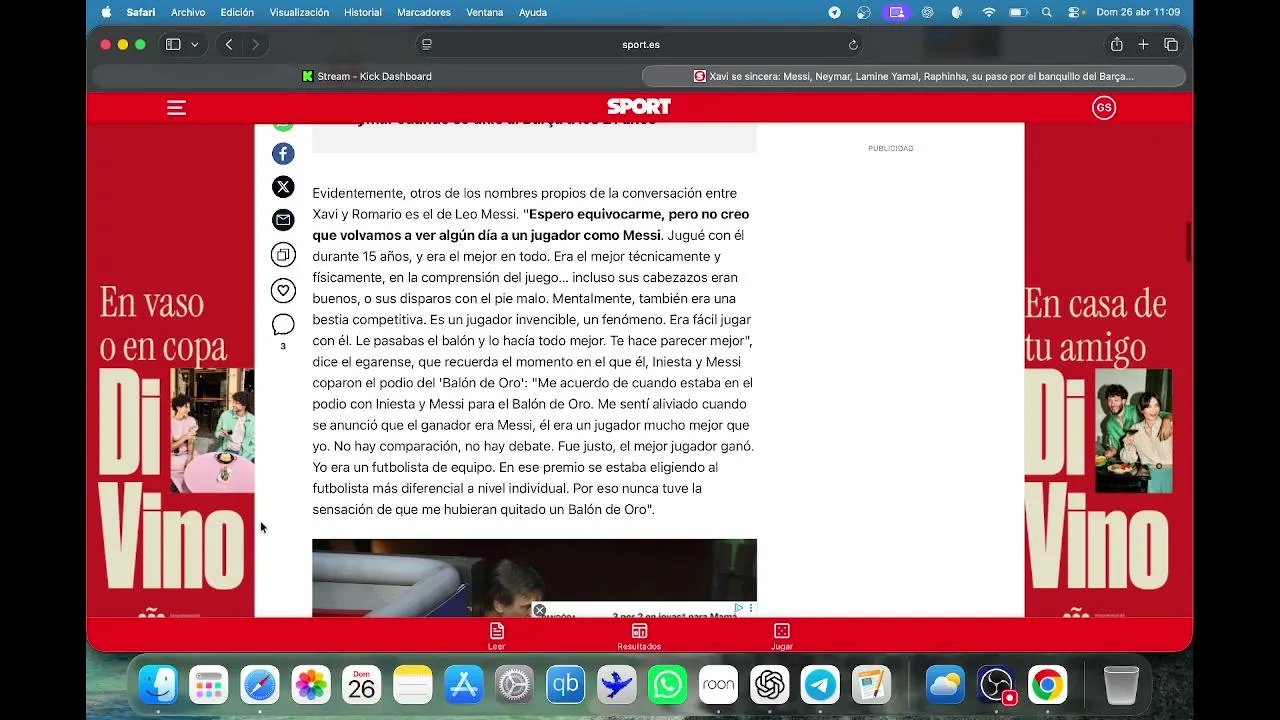
Task: Open Safari Share button
Action: click(x=1116, y=44)
